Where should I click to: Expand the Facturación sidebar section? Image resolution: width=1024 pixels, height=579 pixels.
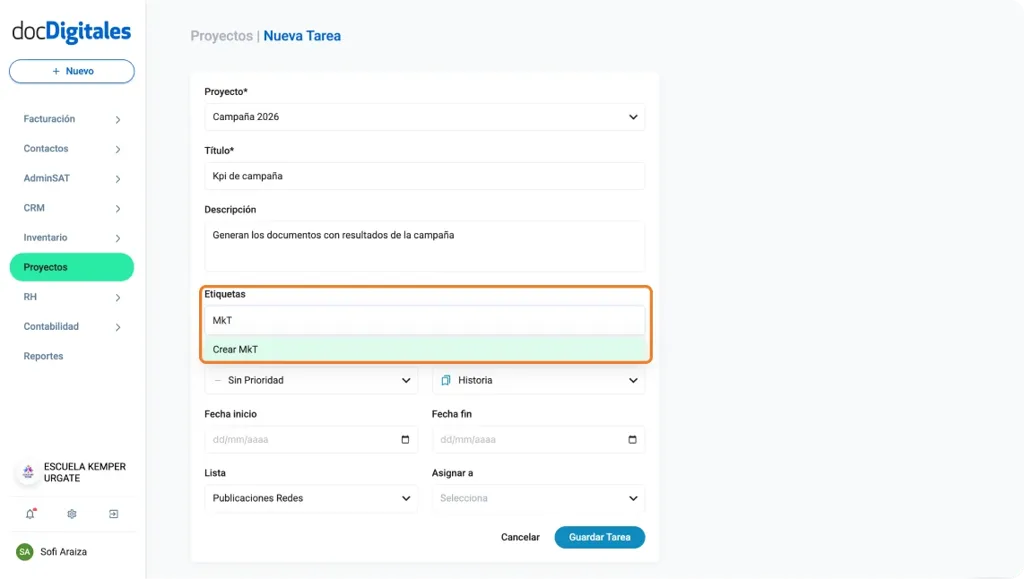(x=70, y=118)
